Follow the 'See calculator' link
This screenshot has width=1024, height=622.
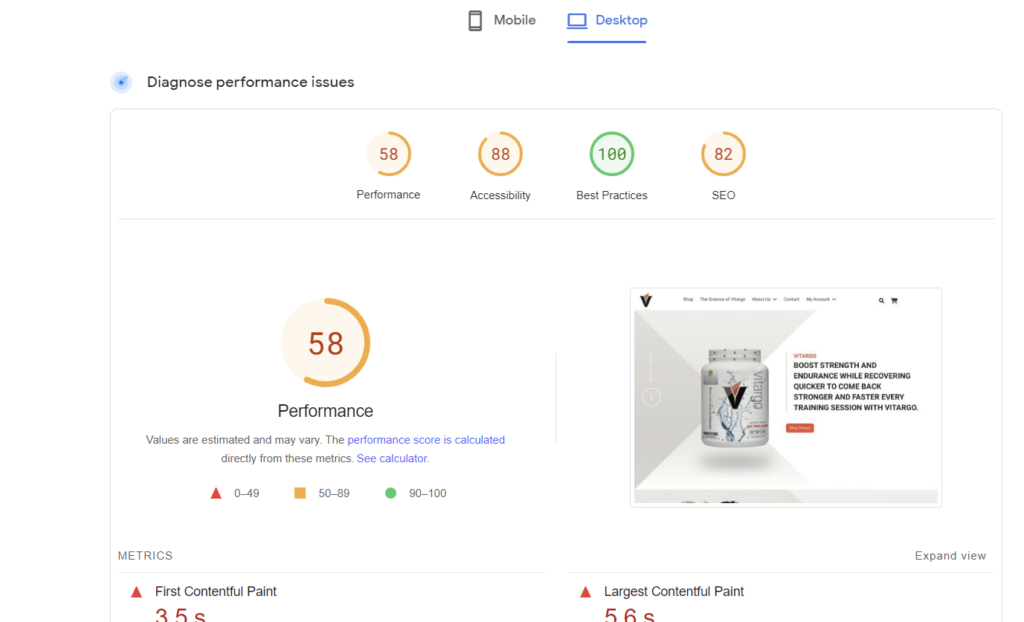[x=392, y=459]
